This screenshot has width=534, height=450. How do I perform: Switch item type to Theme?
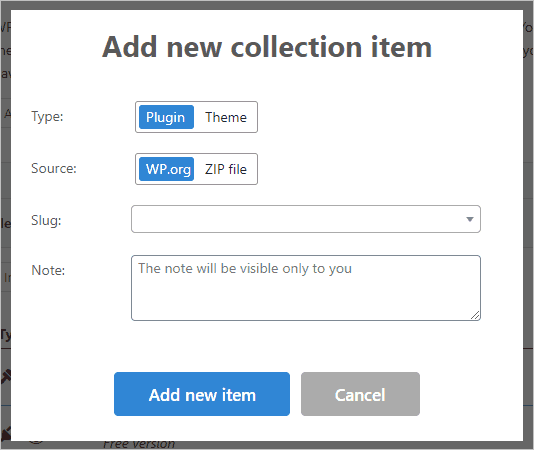coord(226,117)
